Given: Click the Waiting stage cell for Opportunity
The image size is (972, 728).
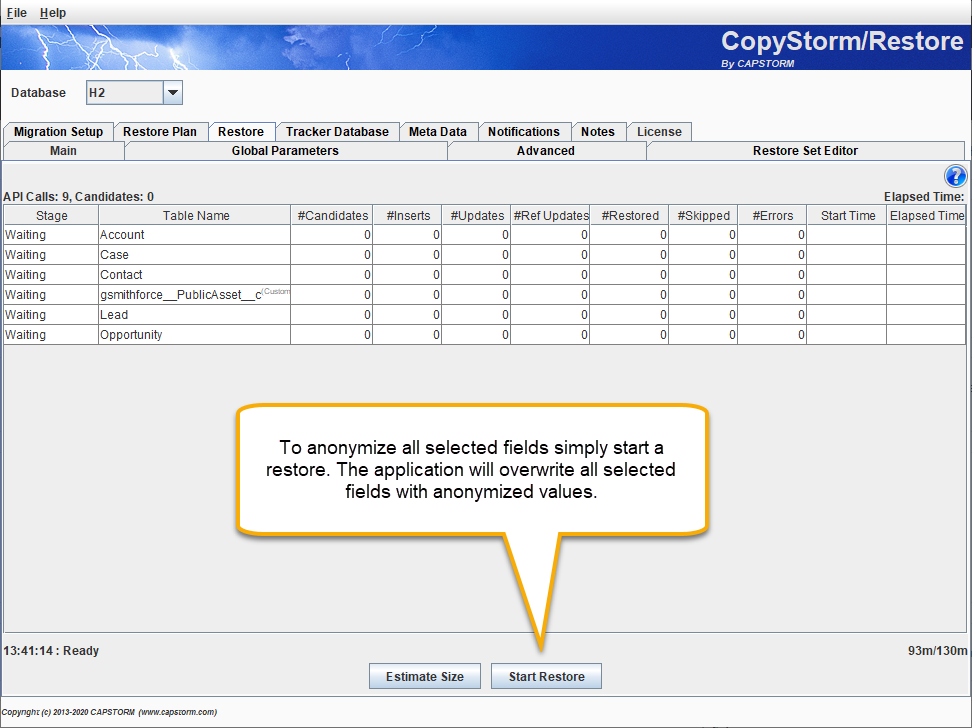Looking at the screenshot, I should click(51, 334).
